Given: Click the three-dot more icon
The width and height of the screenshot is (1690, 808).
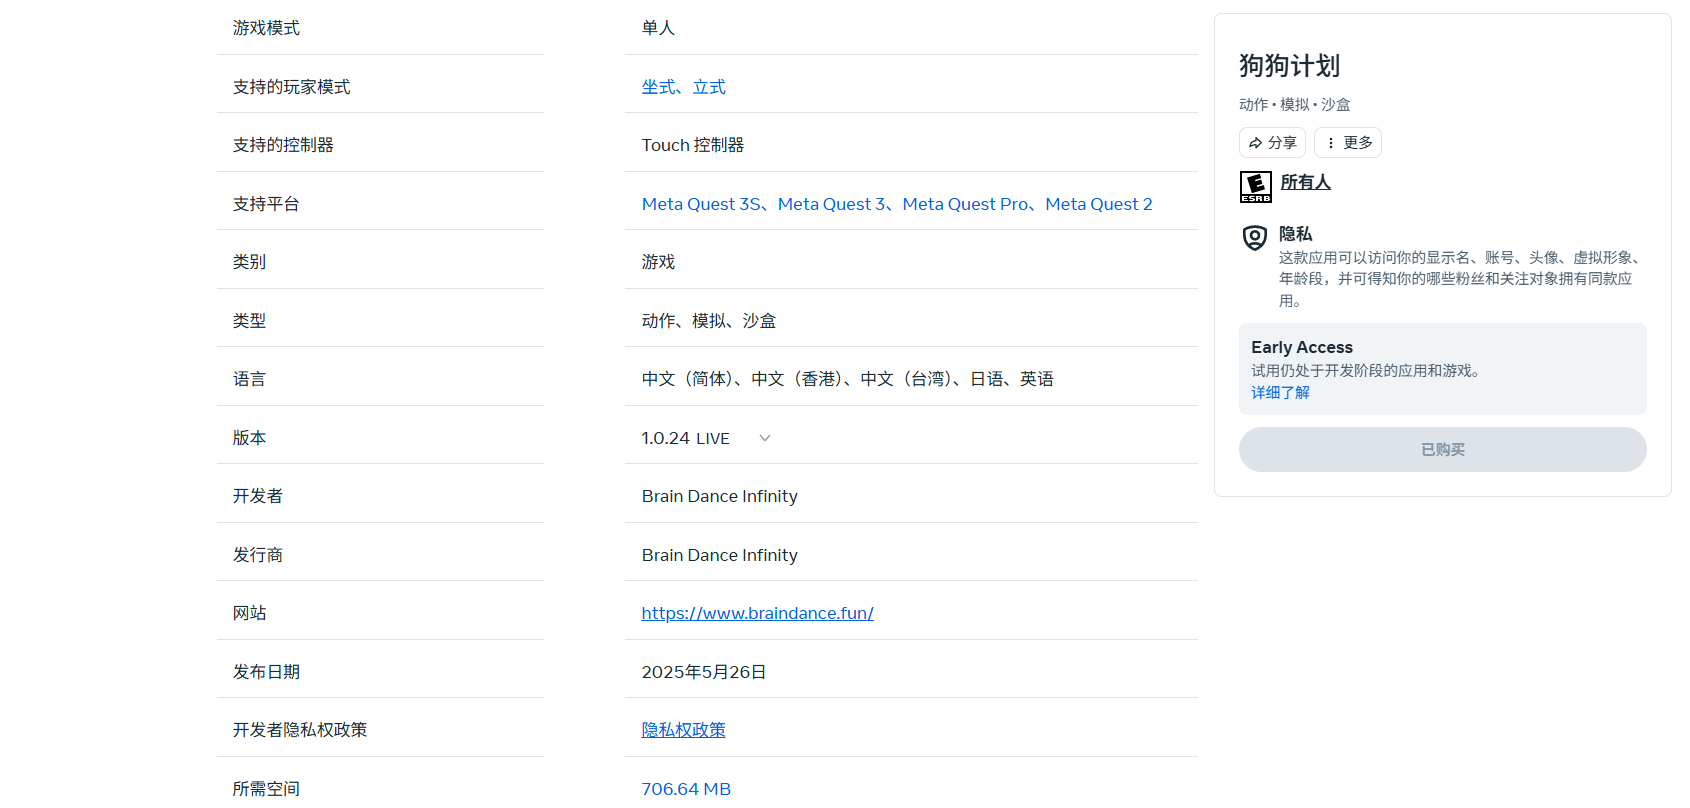Looking at the screenshot, I should 1330,143.
